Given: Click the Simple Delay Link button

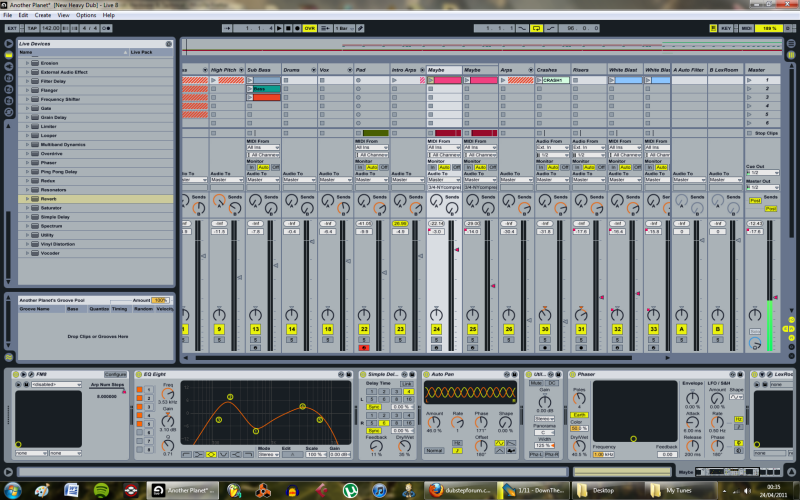Looking at the screenshot, I should tap(407, 384).
